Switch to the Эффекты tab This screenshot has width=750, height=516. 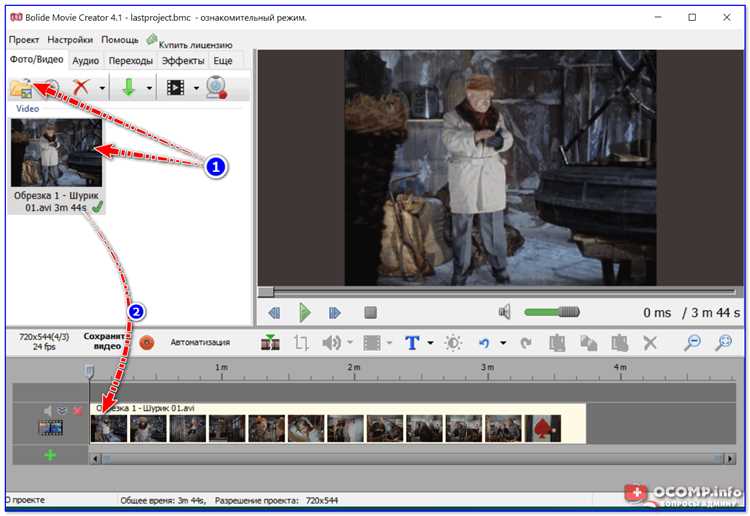[183, 61]
